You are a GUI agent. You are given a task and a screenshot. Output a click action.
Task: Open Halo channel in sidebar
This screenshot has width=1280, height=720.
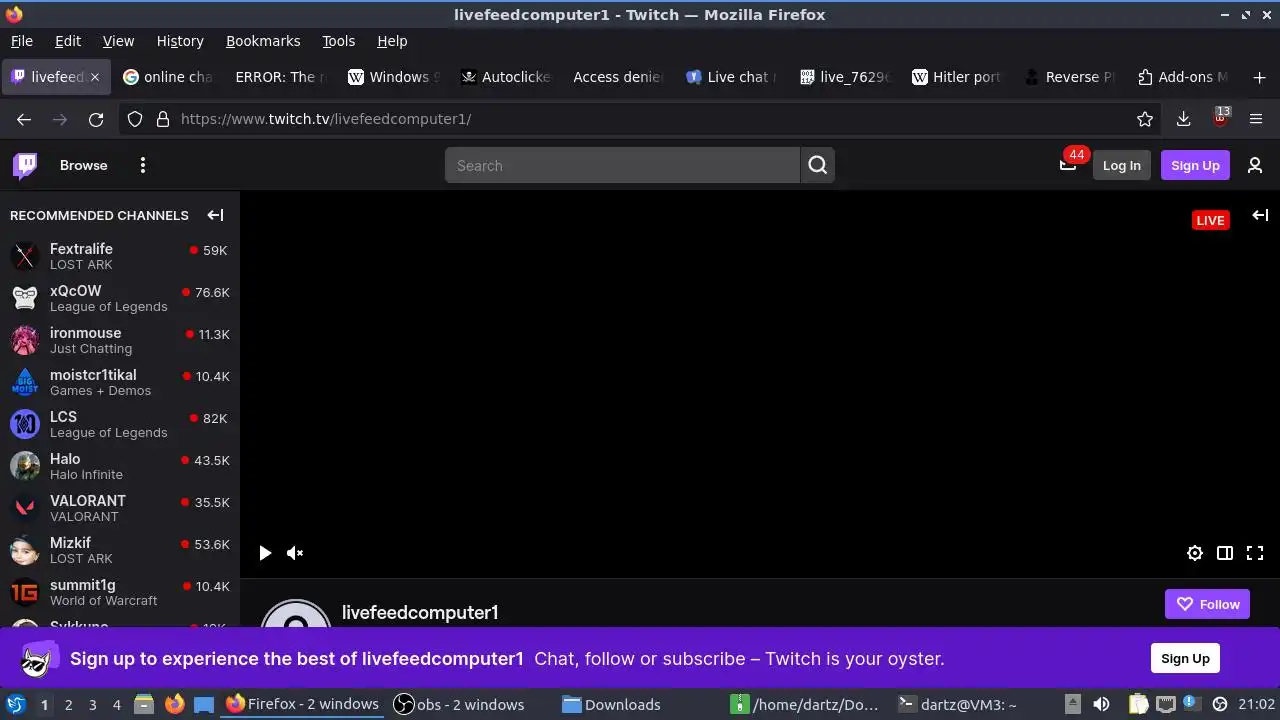(120, 466)
